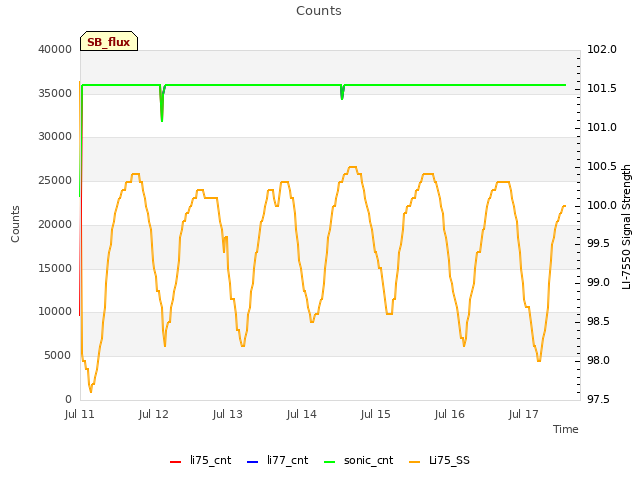
Task: Select the sonic_cnt legend label
Action: (x=369, y=460)
